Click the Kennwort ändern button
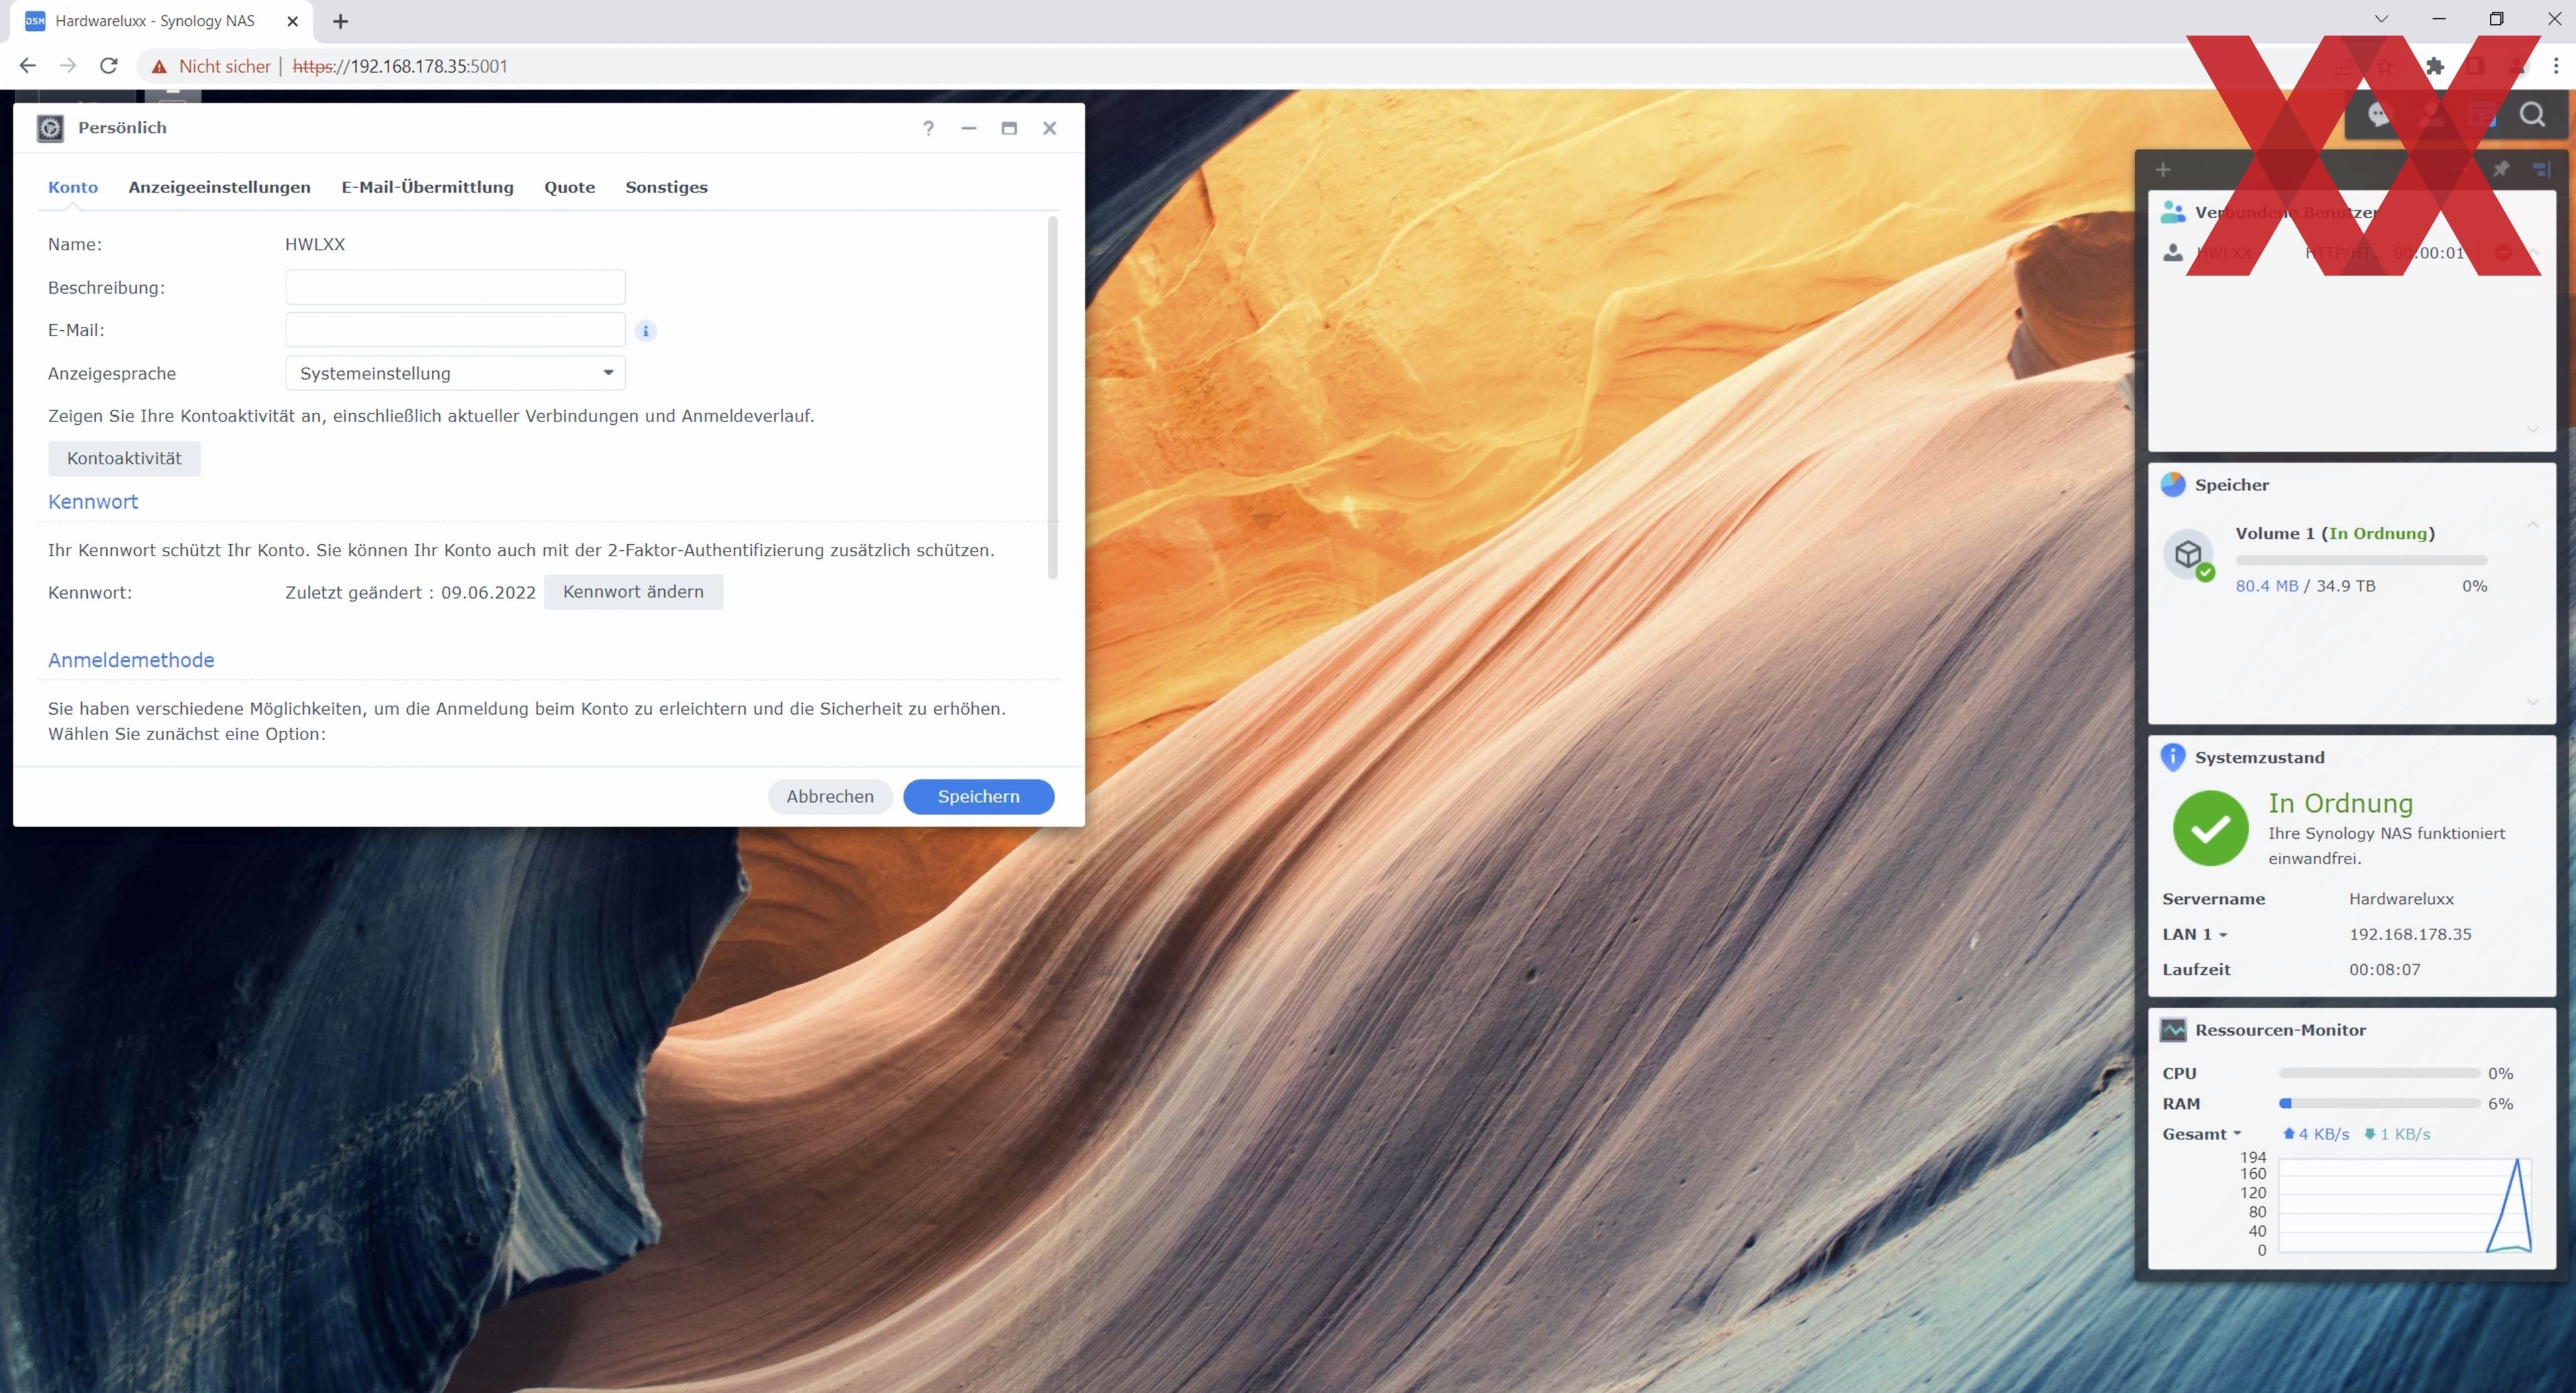The height and width of the screenshot is (1393, 2576). tap(633, 592)
